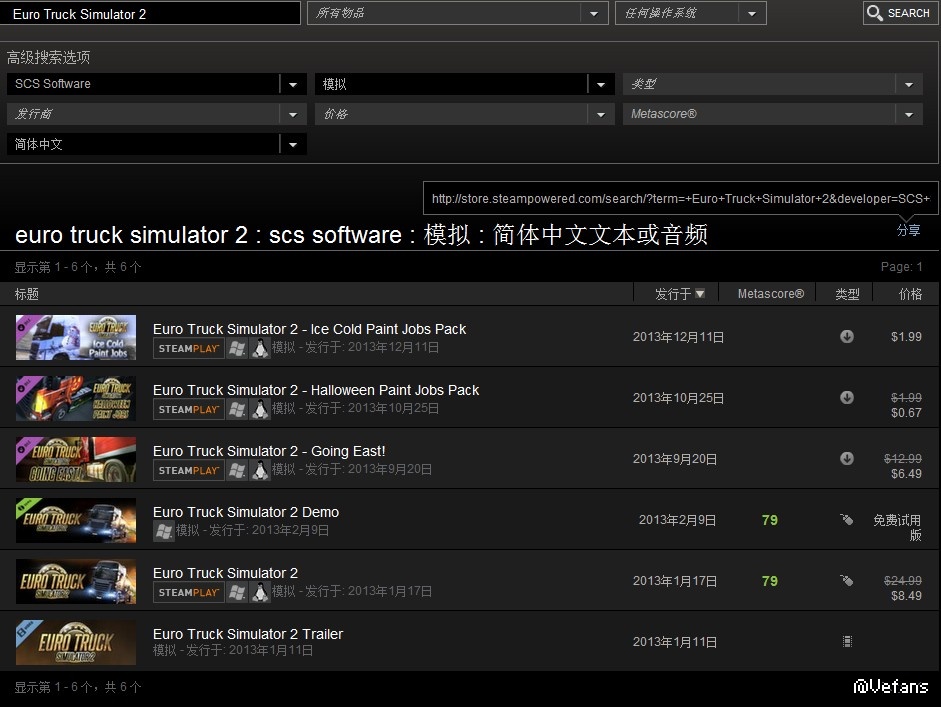Click the video type icon for Trailer row

tap(847, 641)
